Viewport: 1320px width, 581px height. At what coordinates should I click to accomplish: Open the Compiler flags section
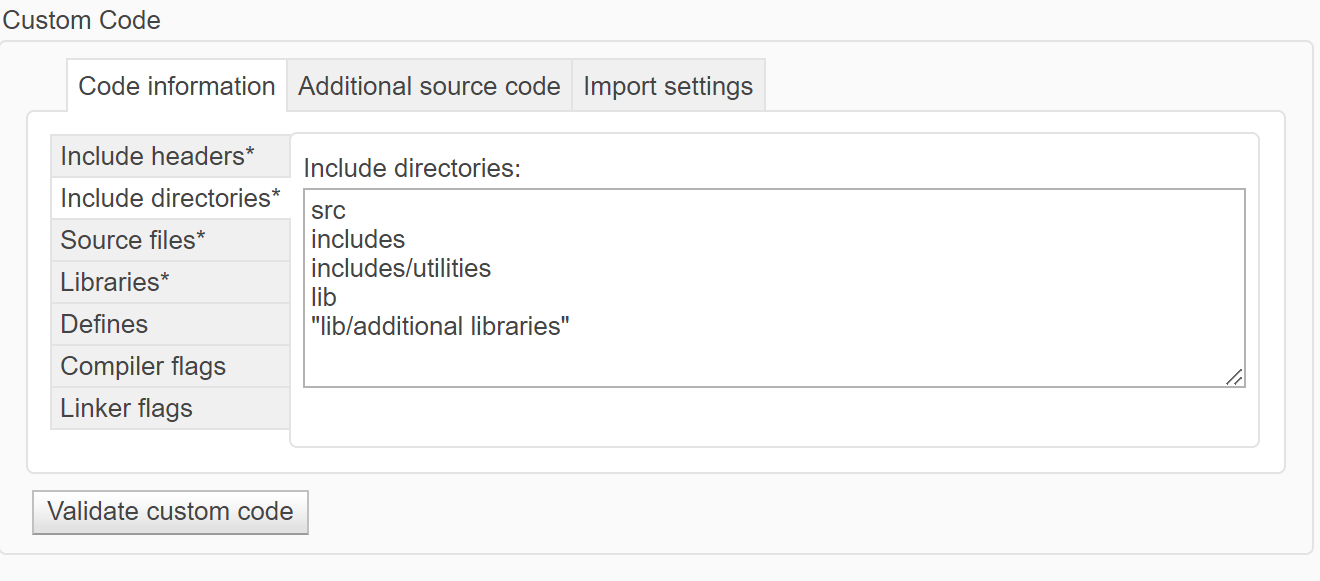143,366
